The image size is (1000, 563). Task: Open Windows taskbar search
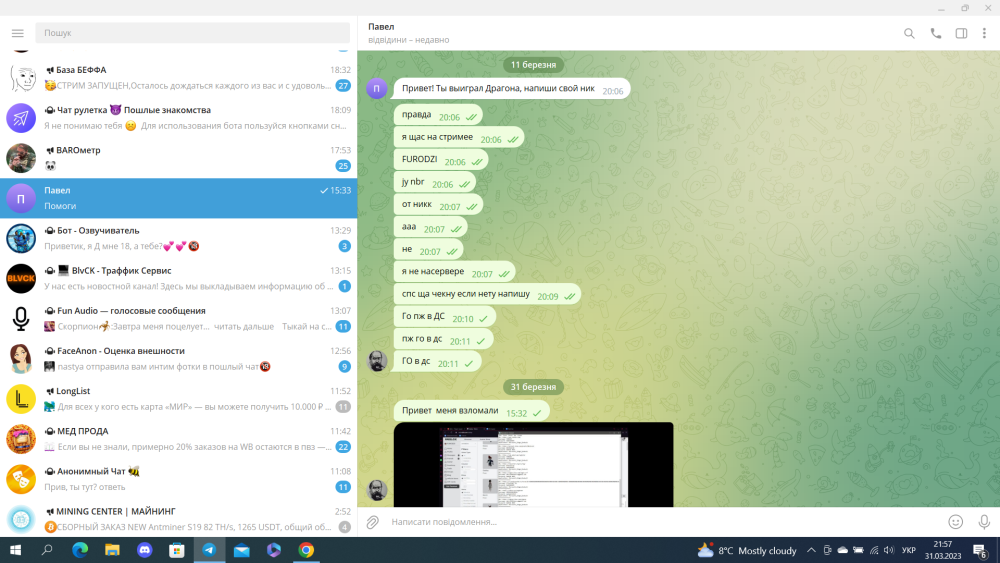click(47, 550)
